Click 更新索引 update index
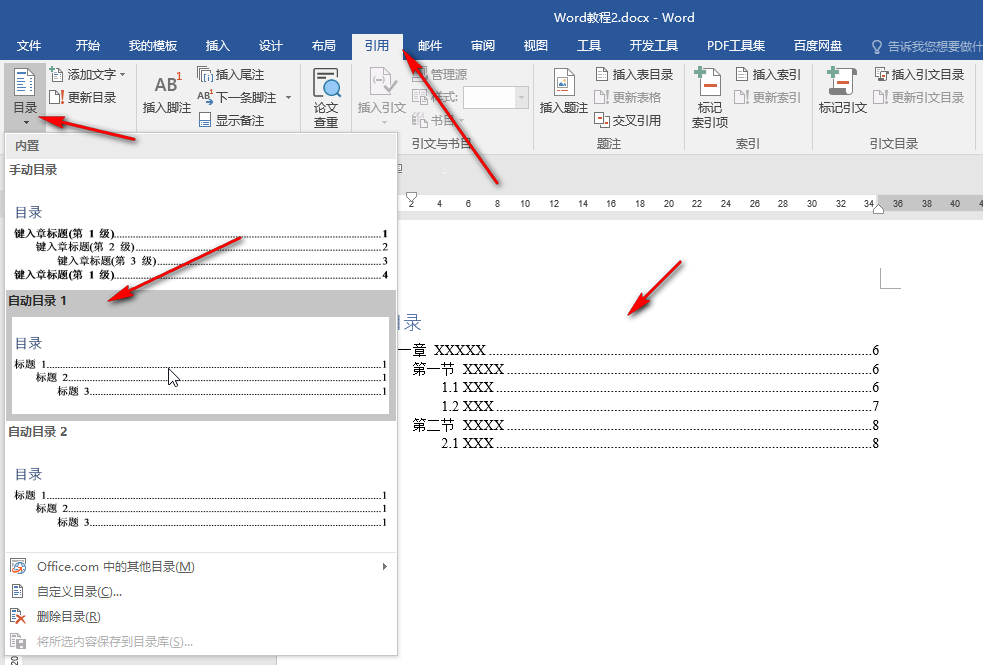Viewport: 983px width, 665px height. [768, 98]
